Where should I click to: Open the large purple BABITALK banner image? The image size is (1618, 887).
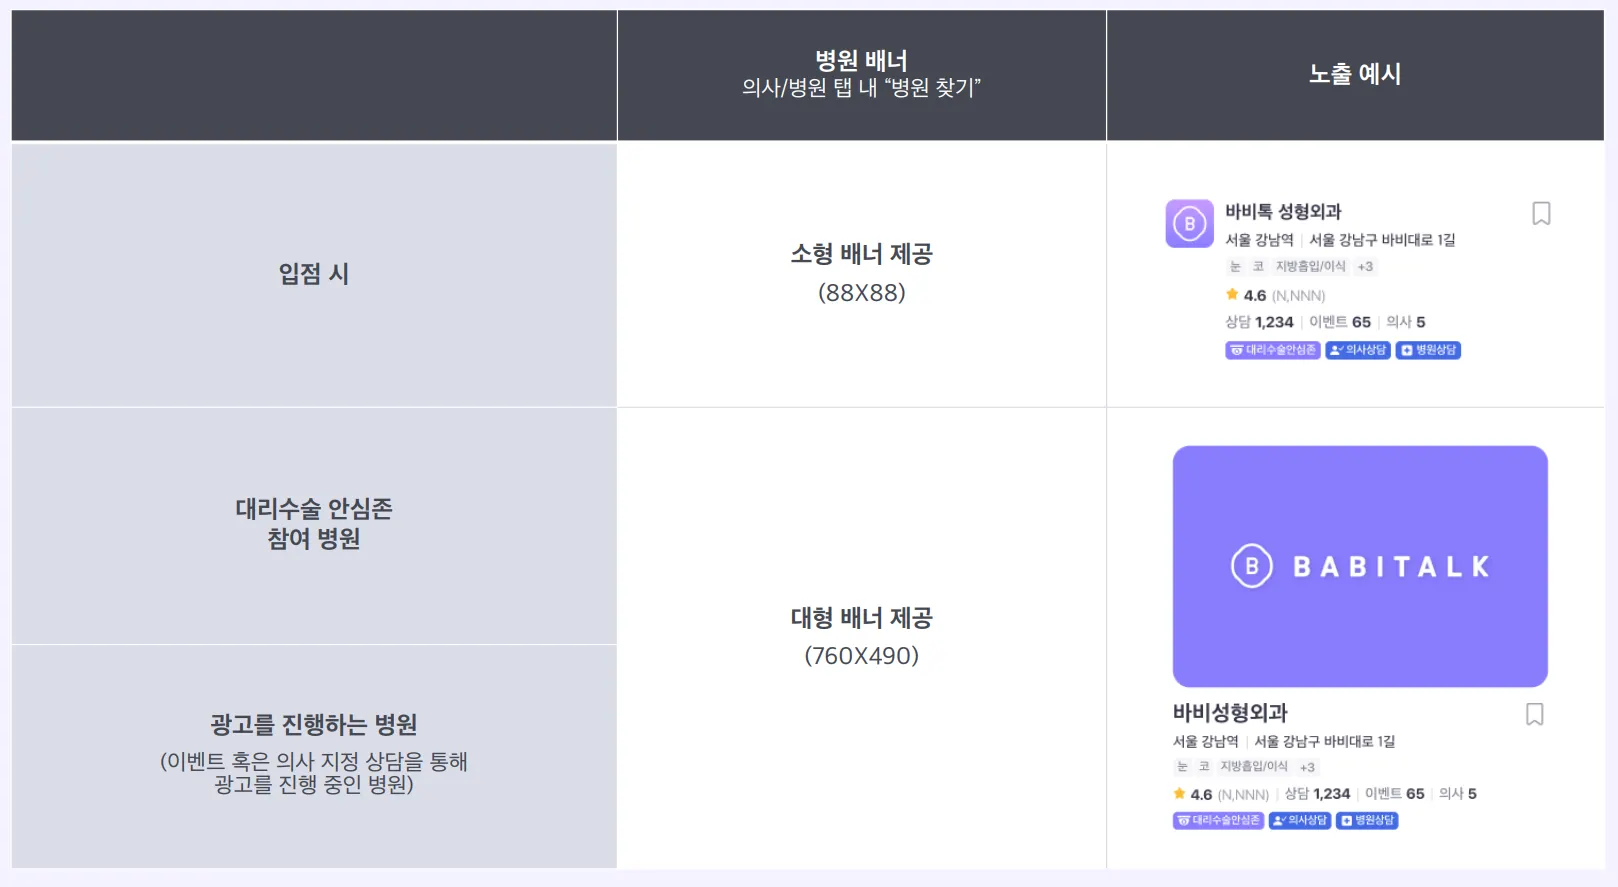(x=1360, y=566)
